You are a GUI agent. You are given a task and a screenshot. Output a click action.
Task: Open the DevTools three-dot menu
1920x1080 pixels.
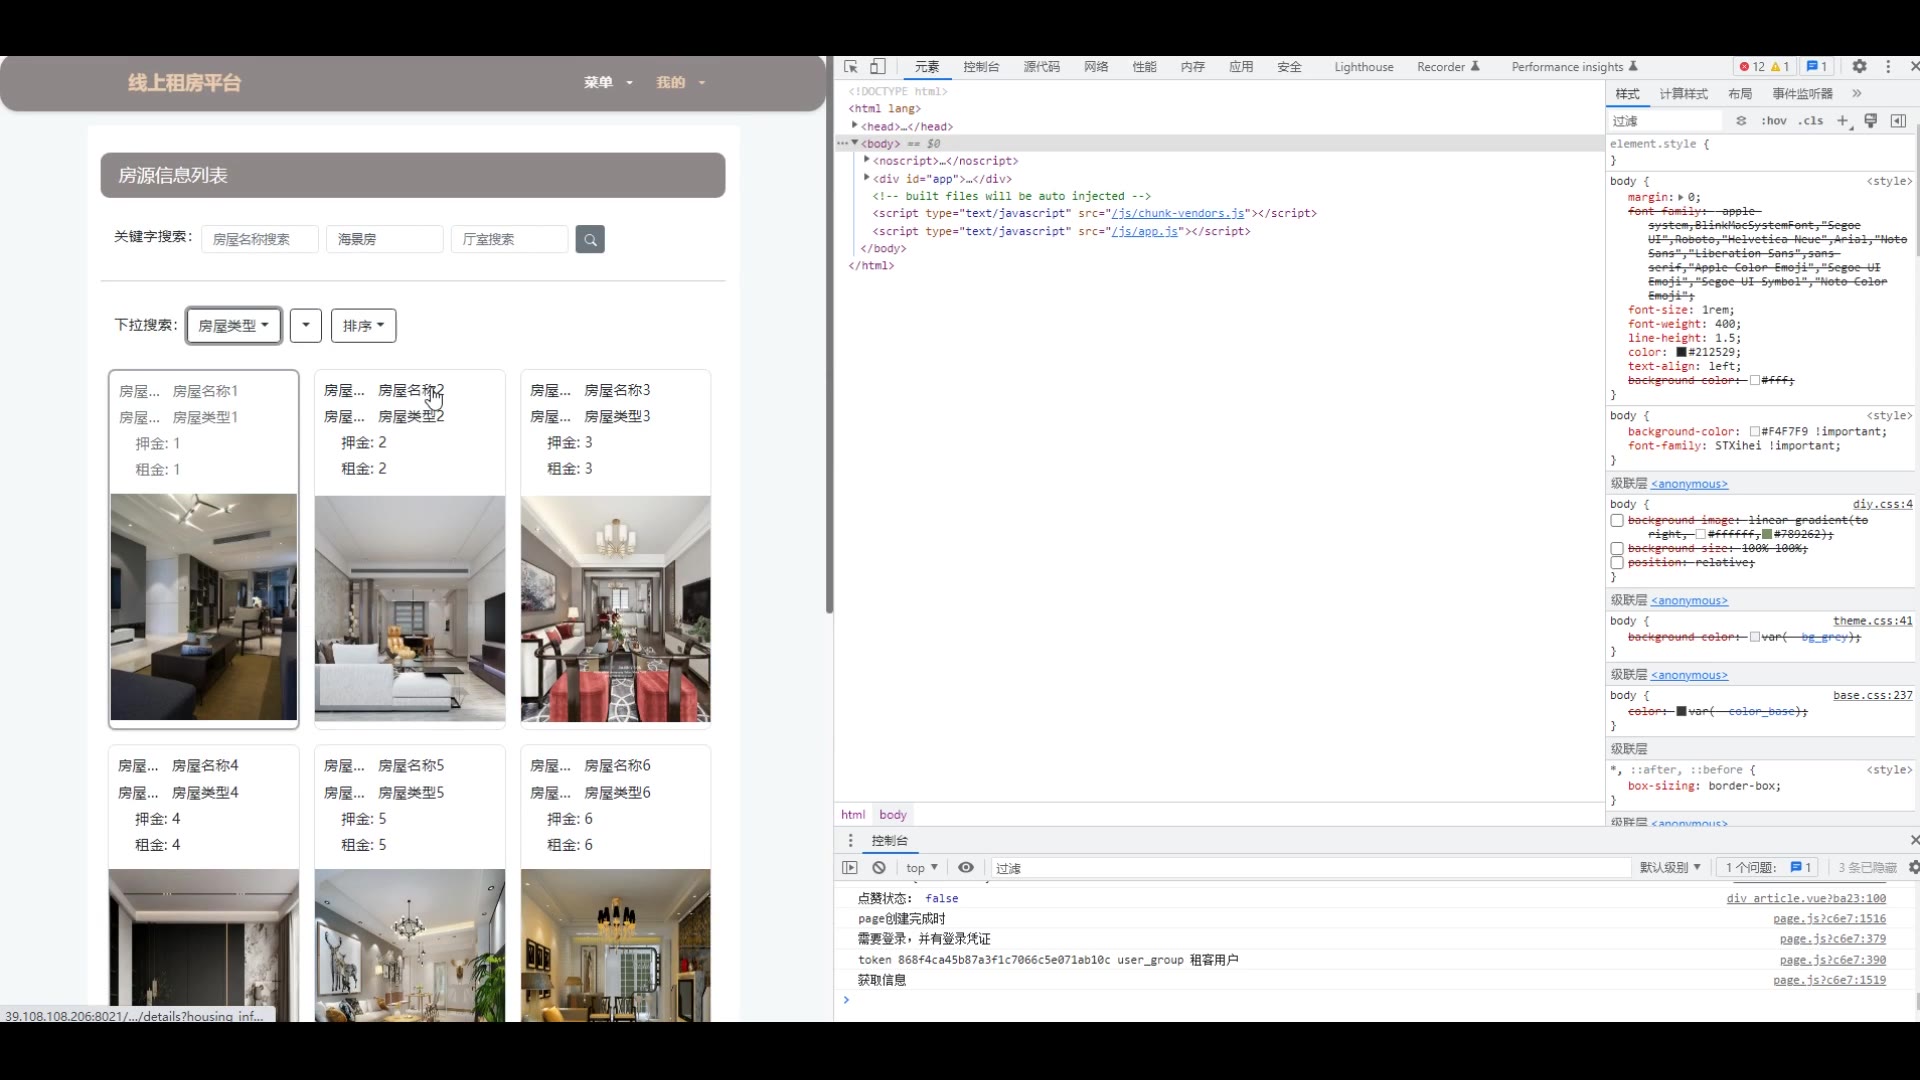click(1888, 67)
